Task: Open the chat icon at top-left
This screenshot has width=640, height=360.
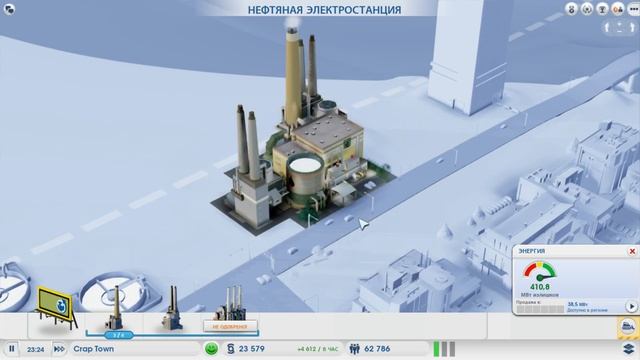Action: point(9,9)
